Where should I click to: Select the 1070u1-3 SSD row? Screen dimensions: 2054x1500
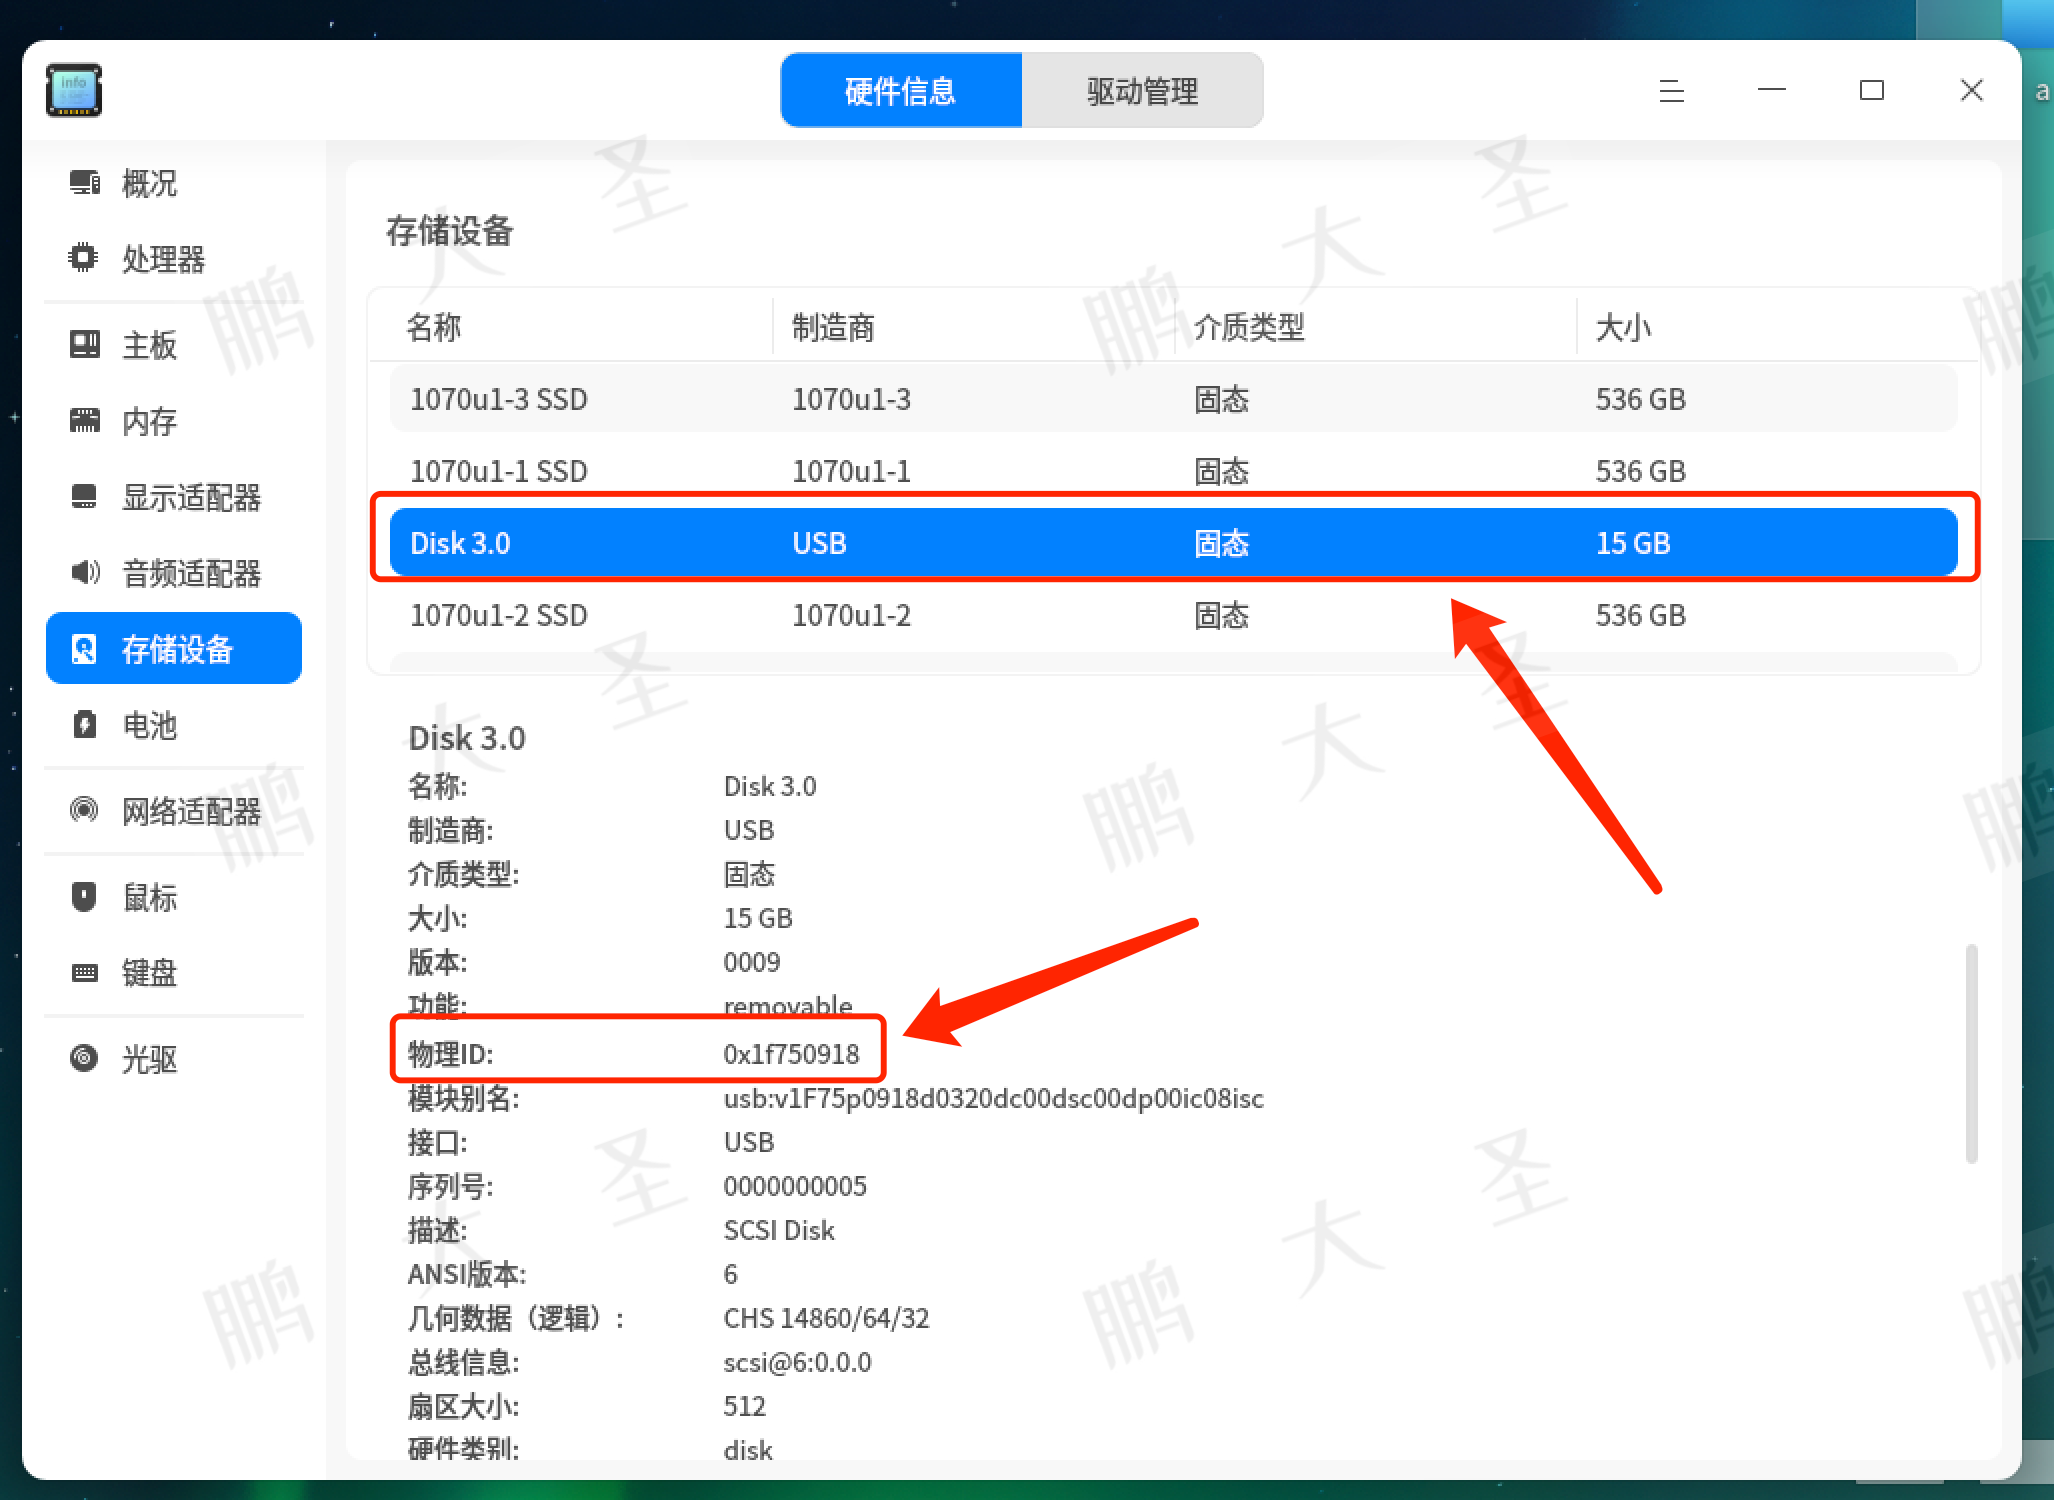click(1174, 399)
